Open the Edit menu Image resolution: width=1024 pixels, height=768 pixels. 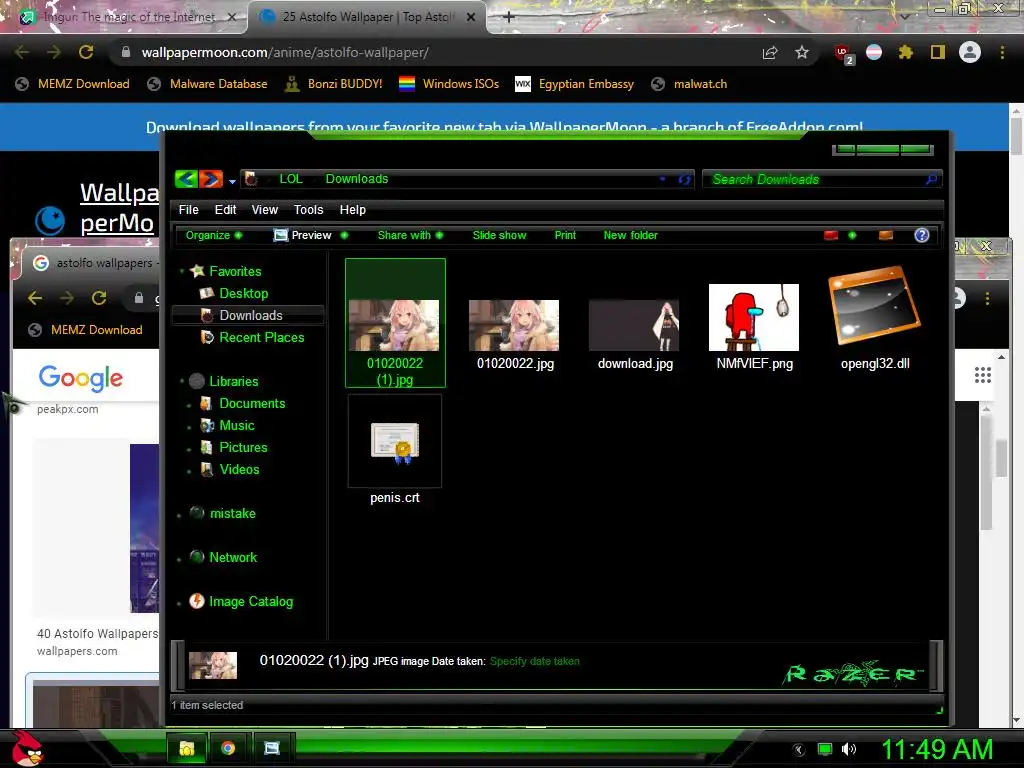pos(225,210)
